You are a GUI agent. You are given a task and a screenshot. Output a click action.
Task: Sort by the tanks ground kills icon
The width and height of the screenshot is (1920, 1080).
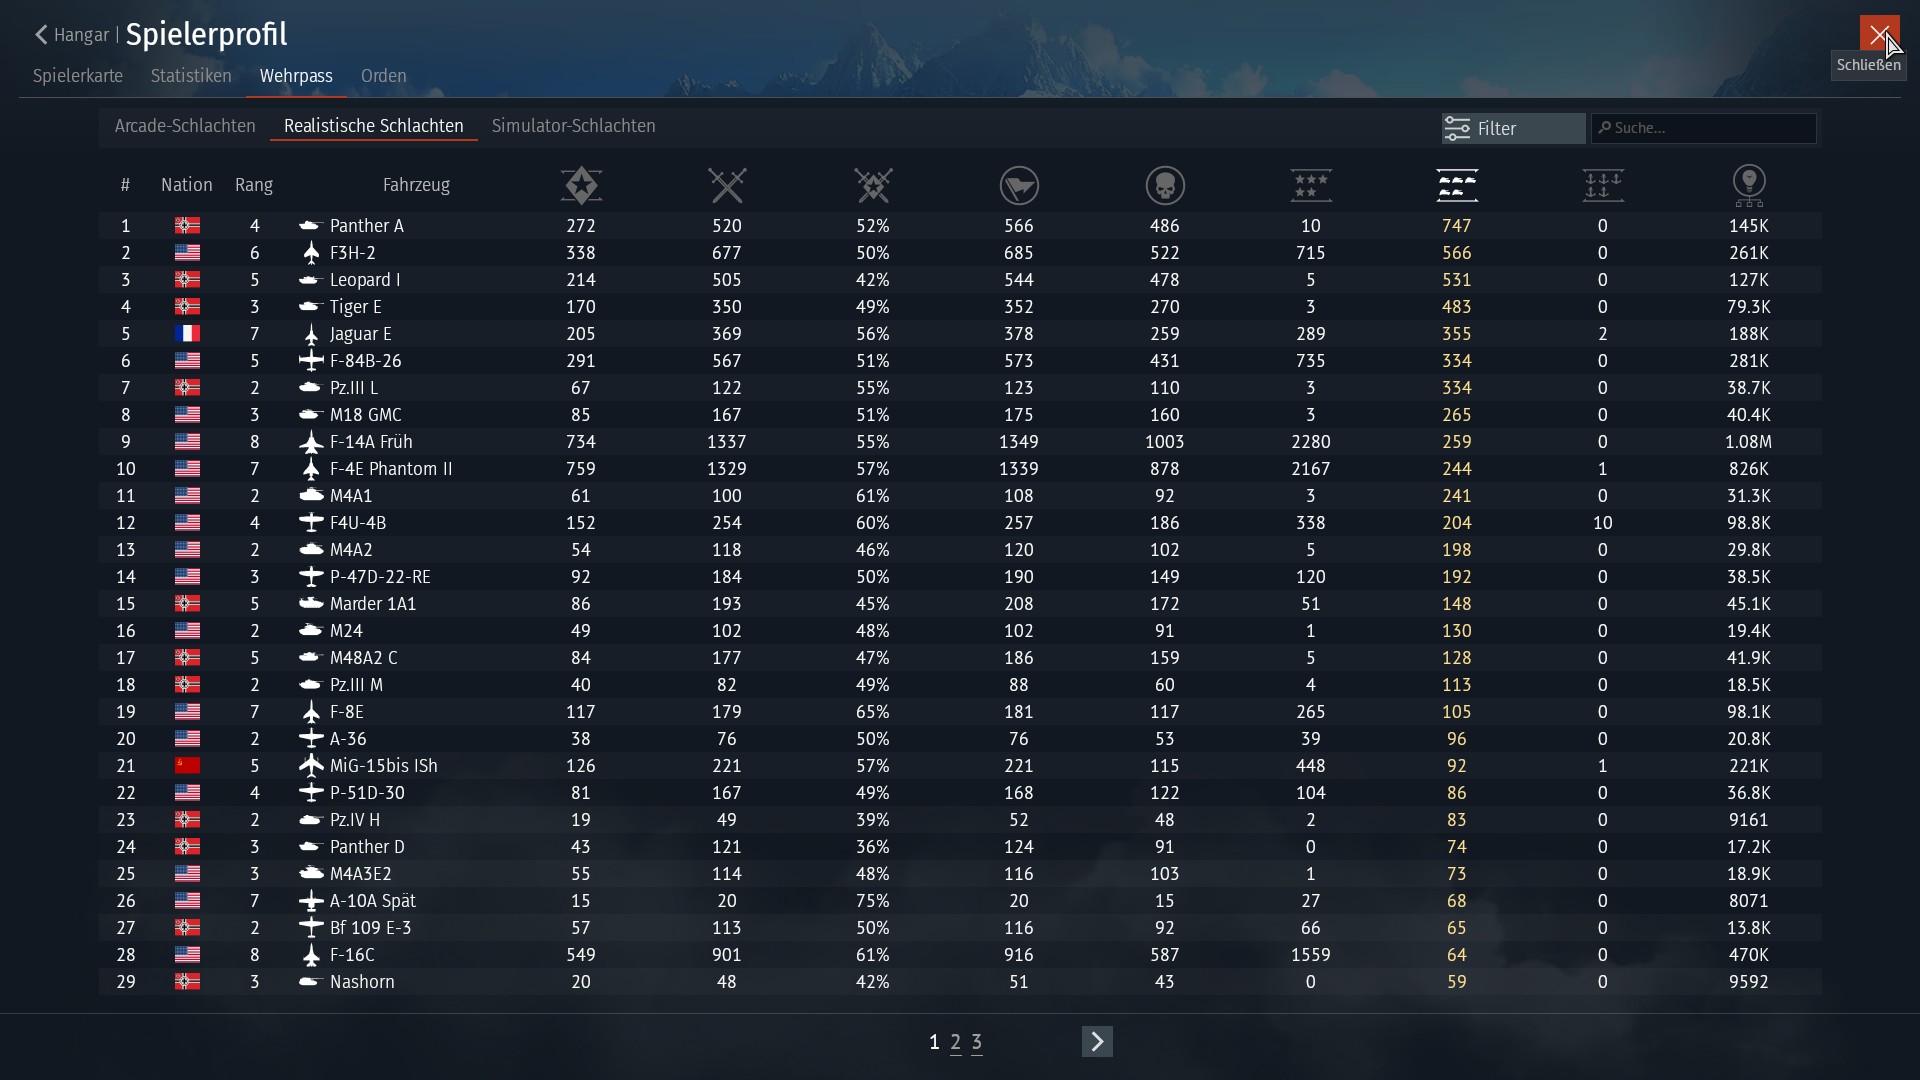coord(1457,185)
